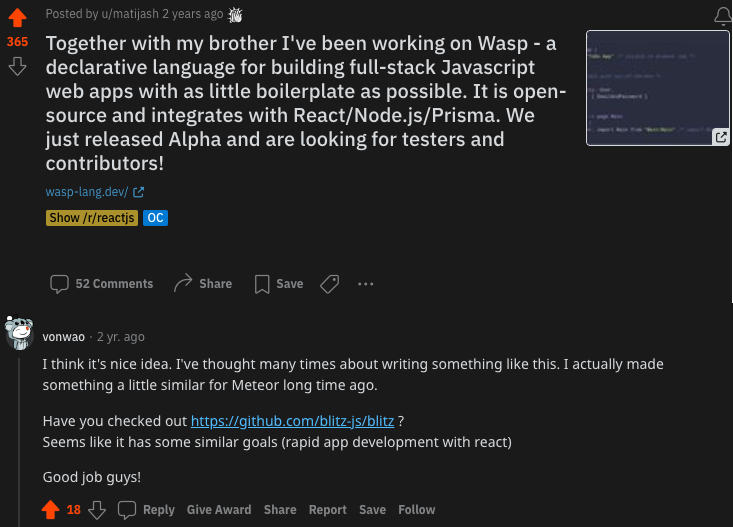Open the post's code preview thumbnail
This screenshot has height=527, width=733.
pyautogui.click(x=658, y=88)
